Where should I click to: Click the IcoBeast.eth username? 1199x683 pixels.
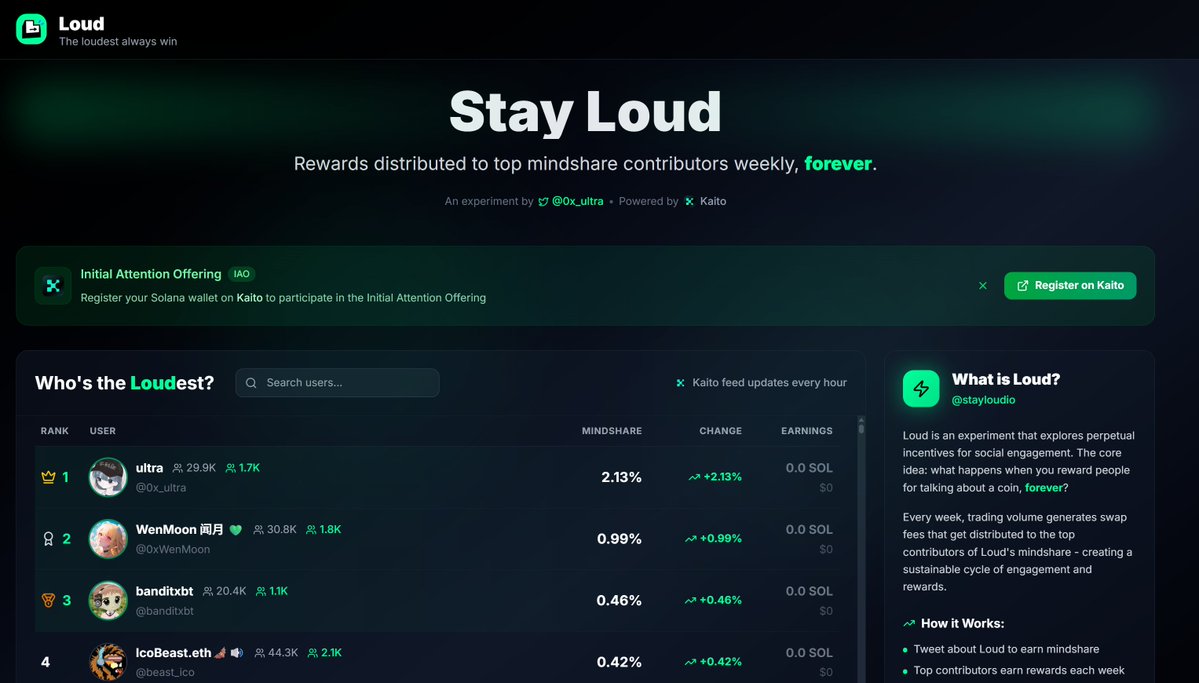(x=174, y=652)
